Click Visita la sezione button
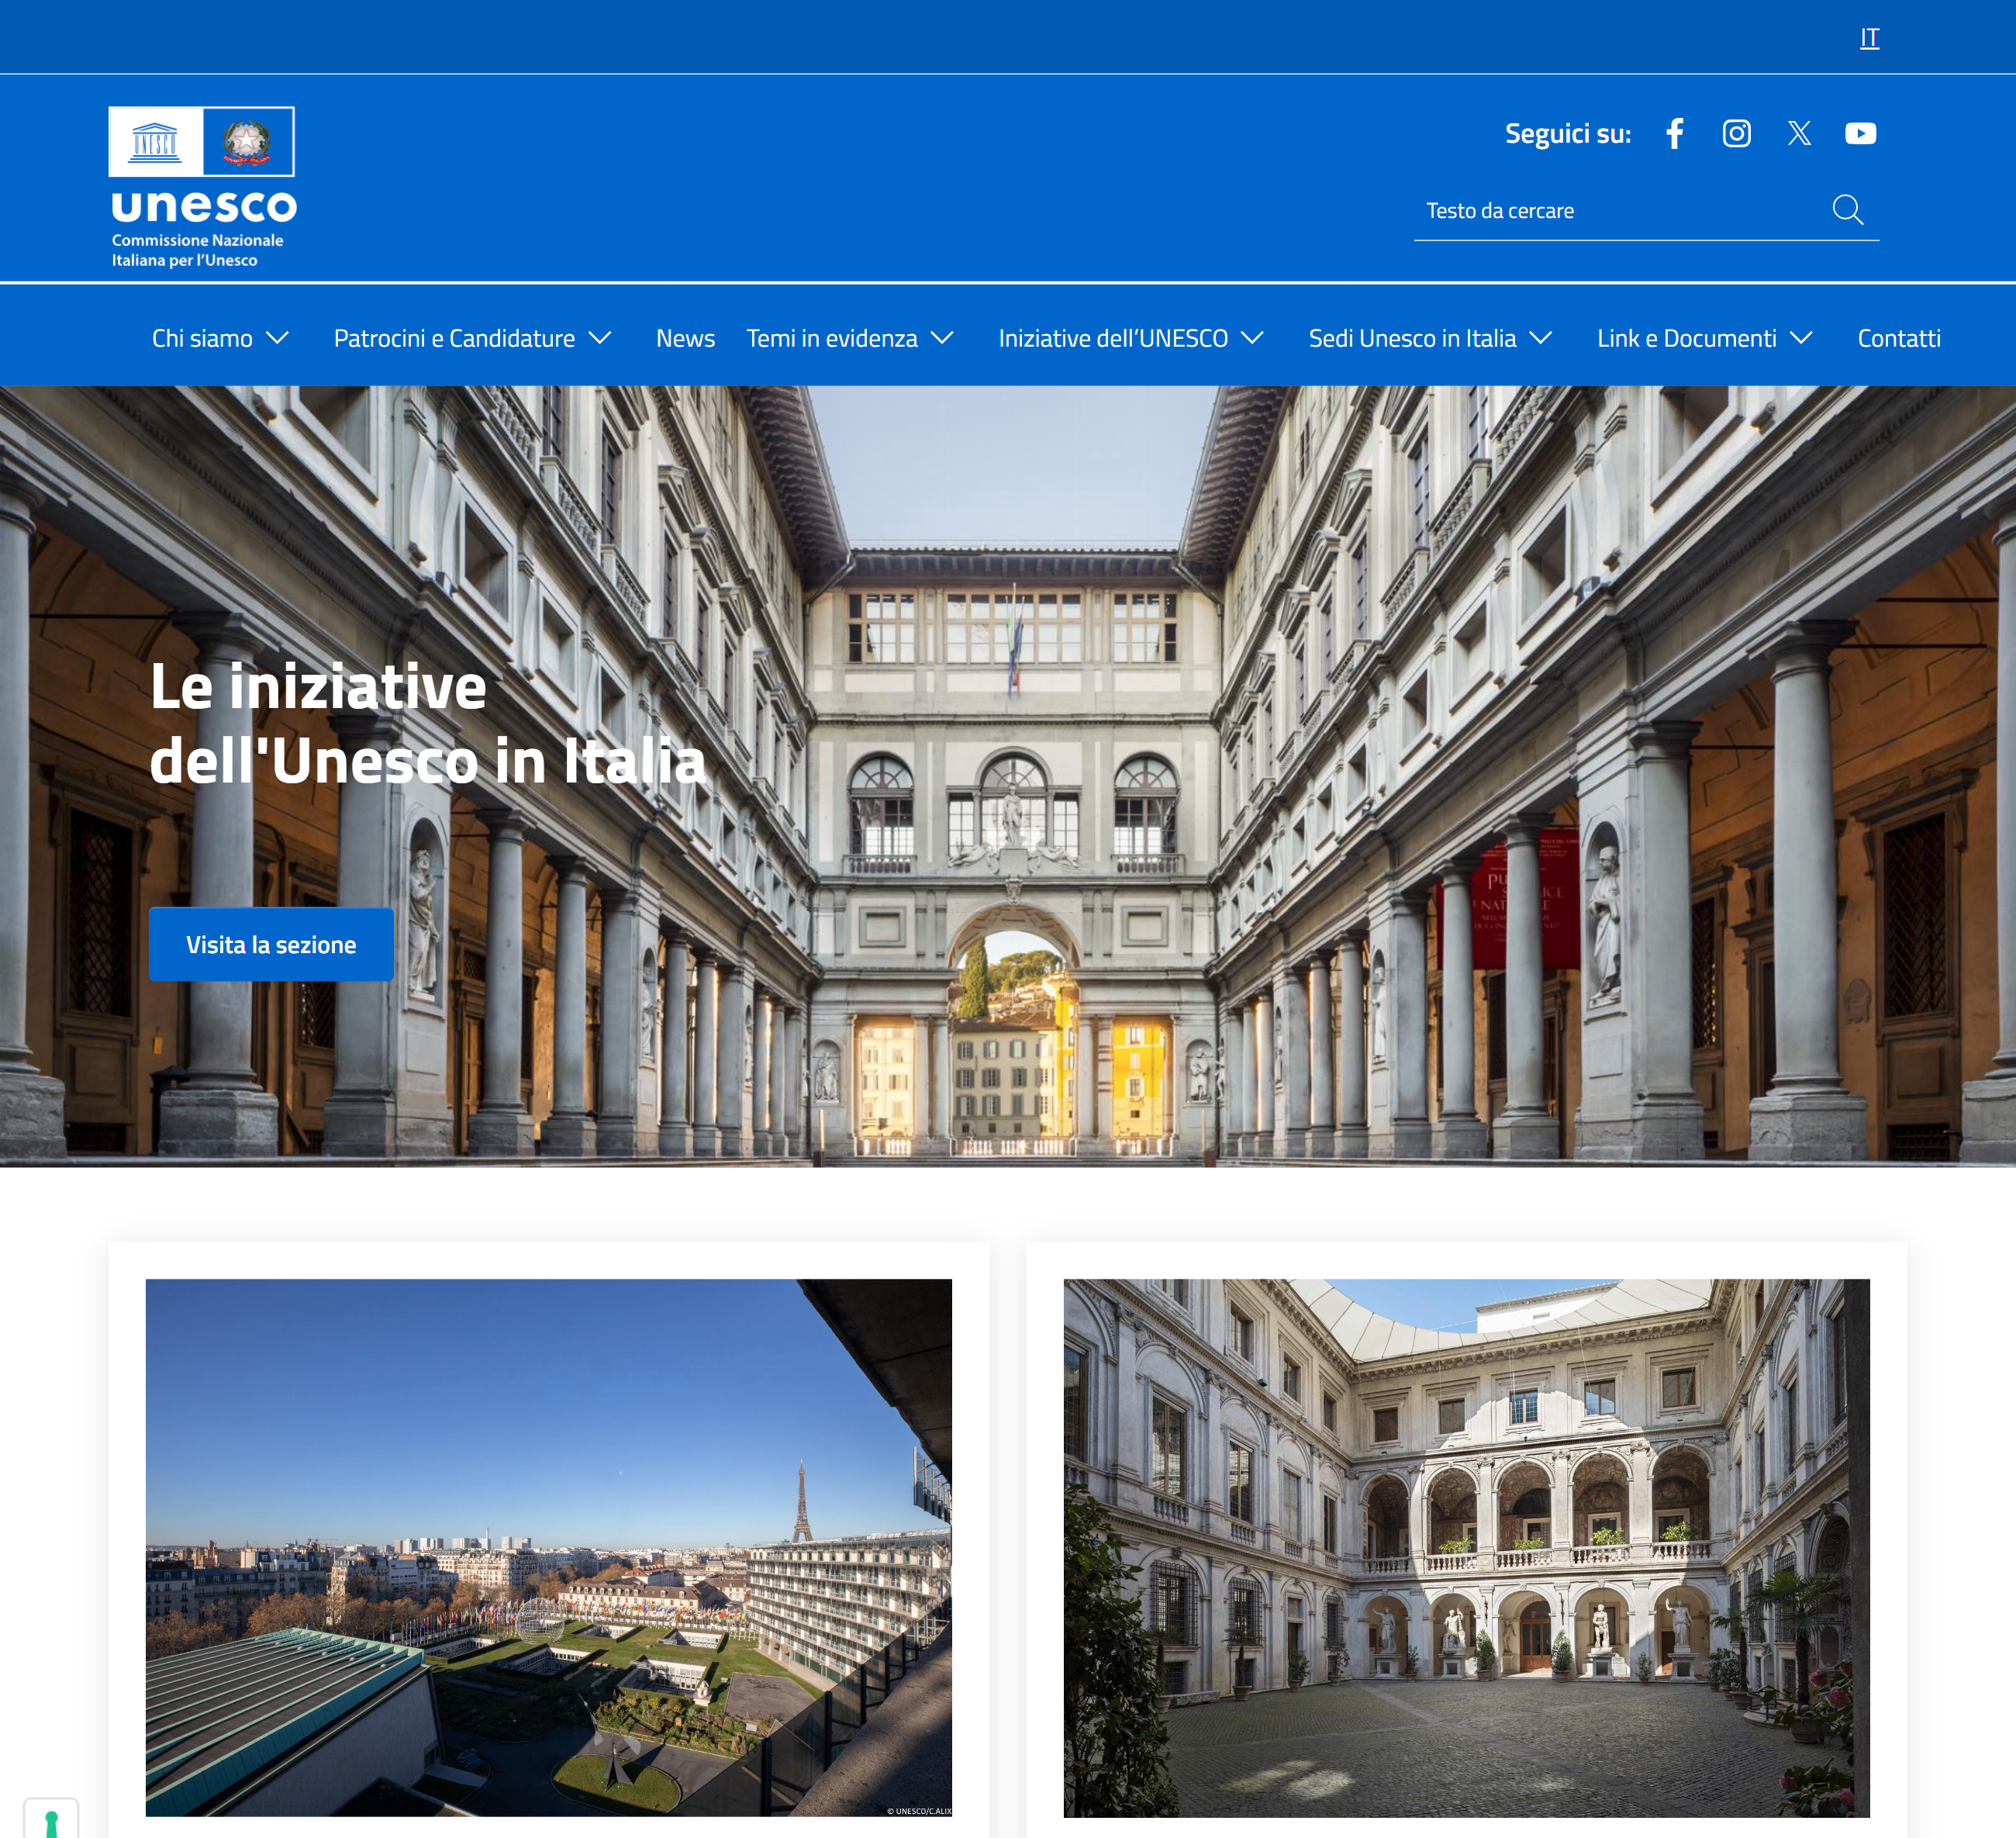 [271, 944]
